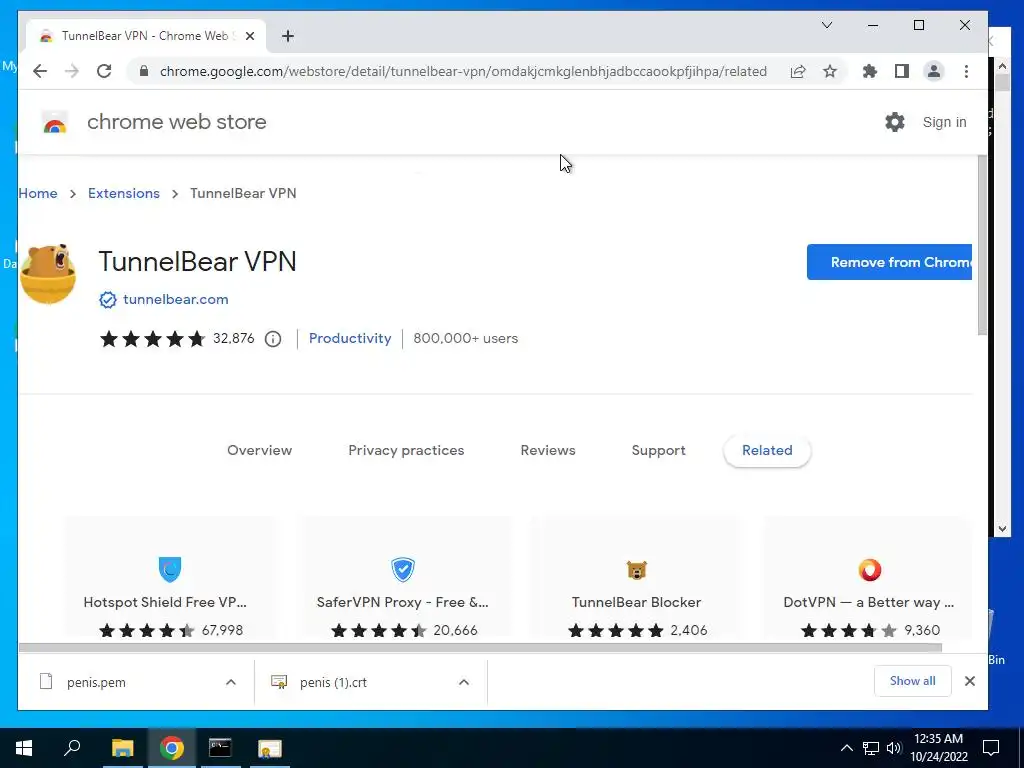The image size is (1024, 768).
Task: Switch to Support tab
Action: click(658, 450)
